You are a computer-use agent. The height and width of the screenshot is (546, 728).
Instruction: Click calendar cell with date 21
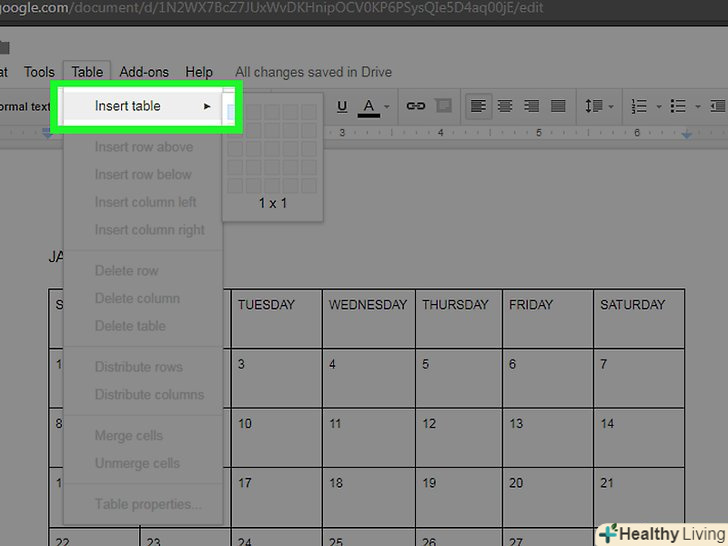click(x=639, y=497)
